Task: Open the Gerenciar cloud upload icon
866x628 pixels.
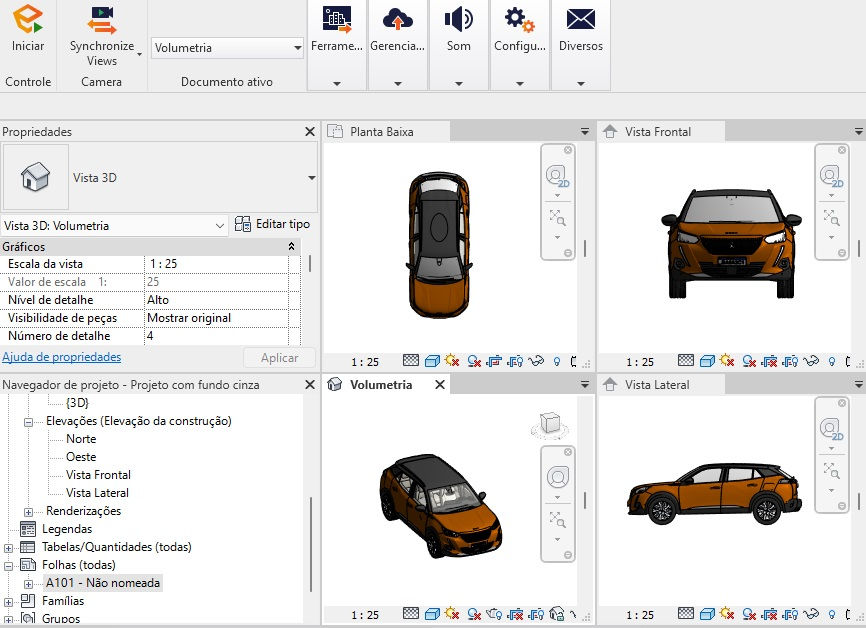Action: tap(398, 19)
